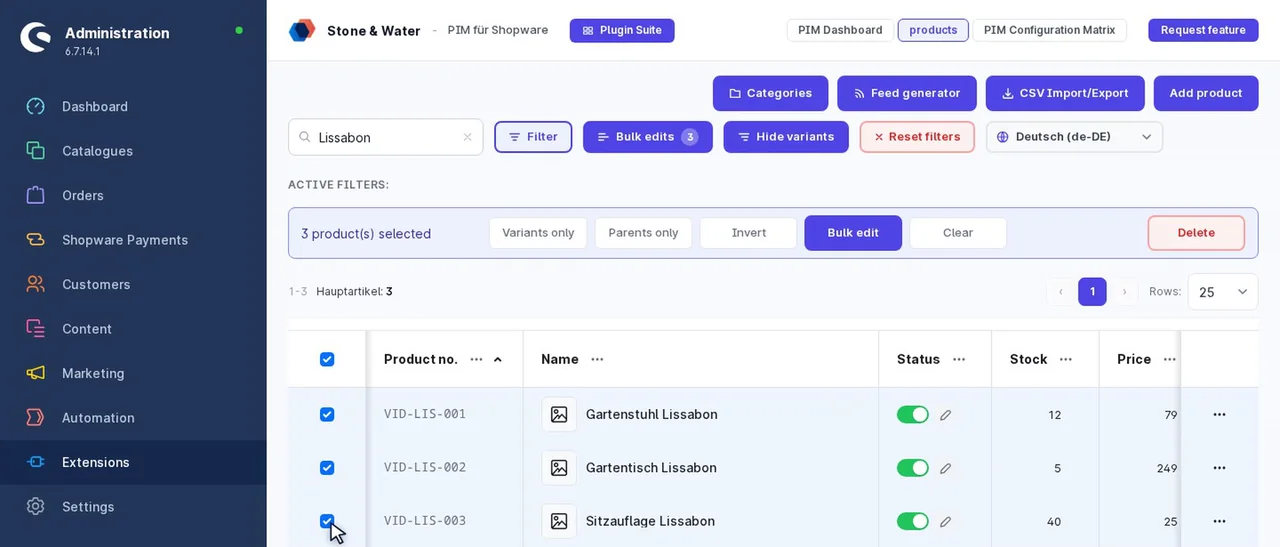Click the Automation sidebar icon
1280x547 pixels.
point(36,417)
